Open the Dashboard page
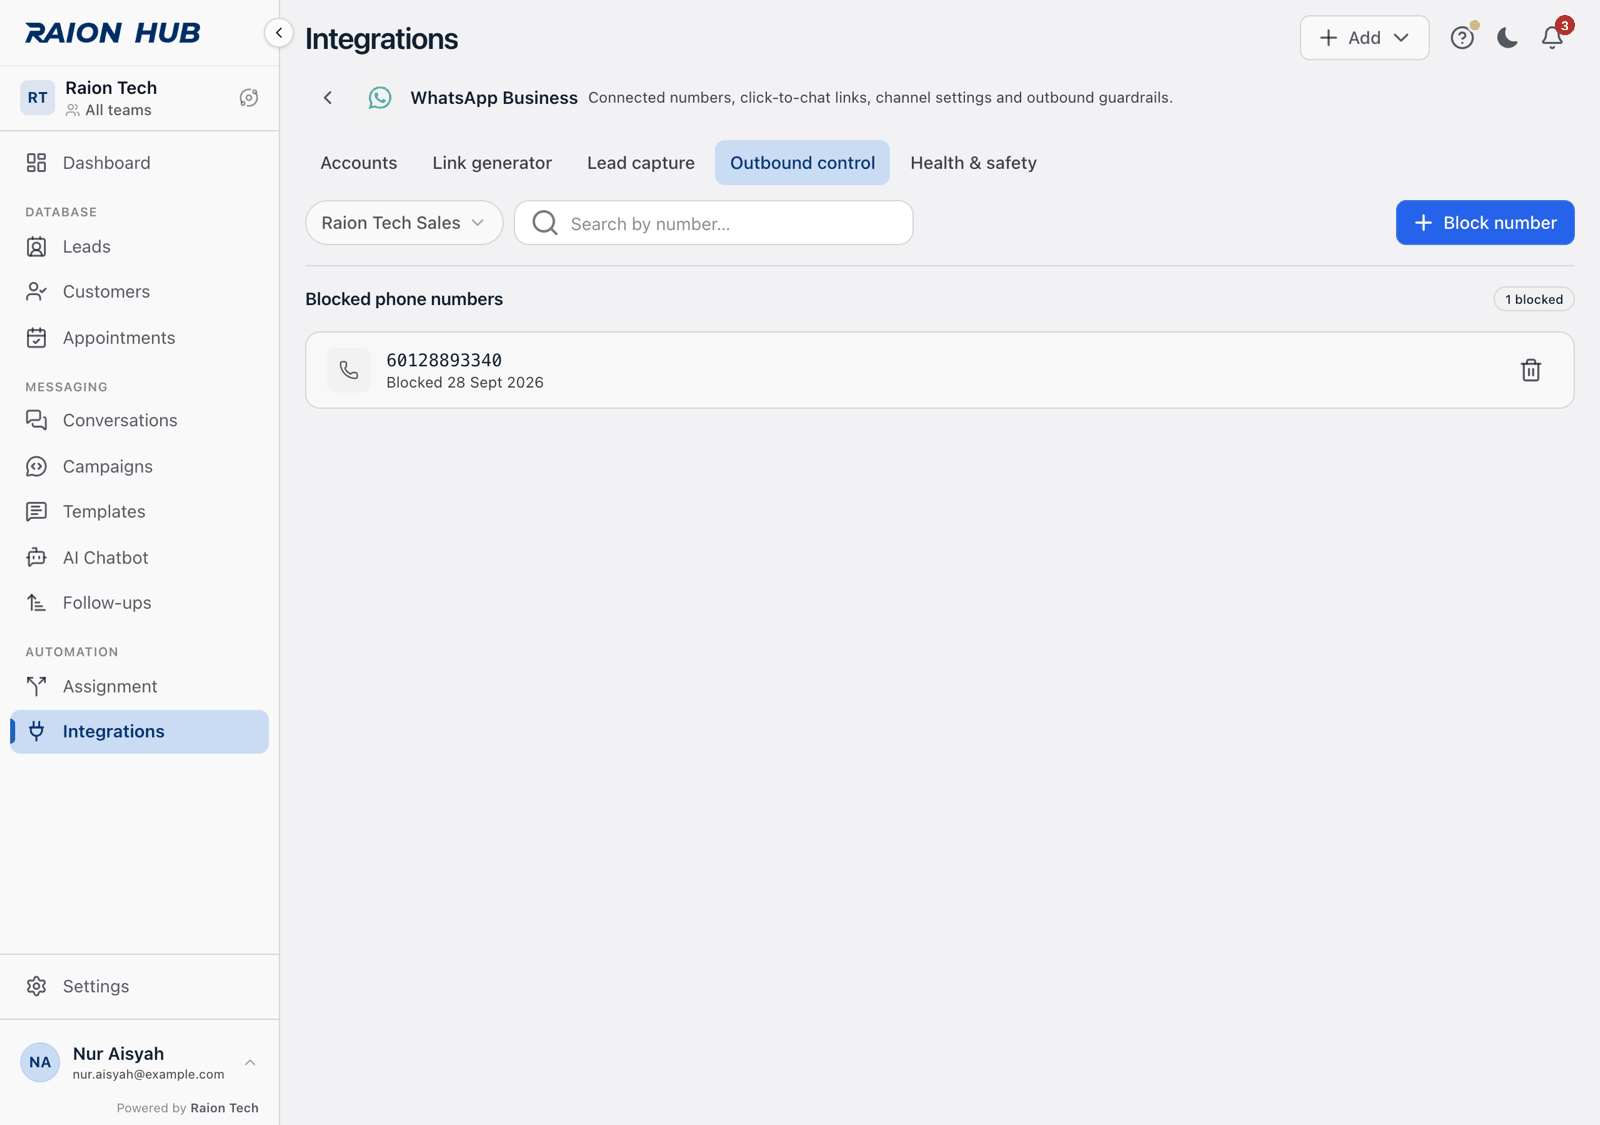This screenshot has height=1125, width=1600. pos(139,163)
